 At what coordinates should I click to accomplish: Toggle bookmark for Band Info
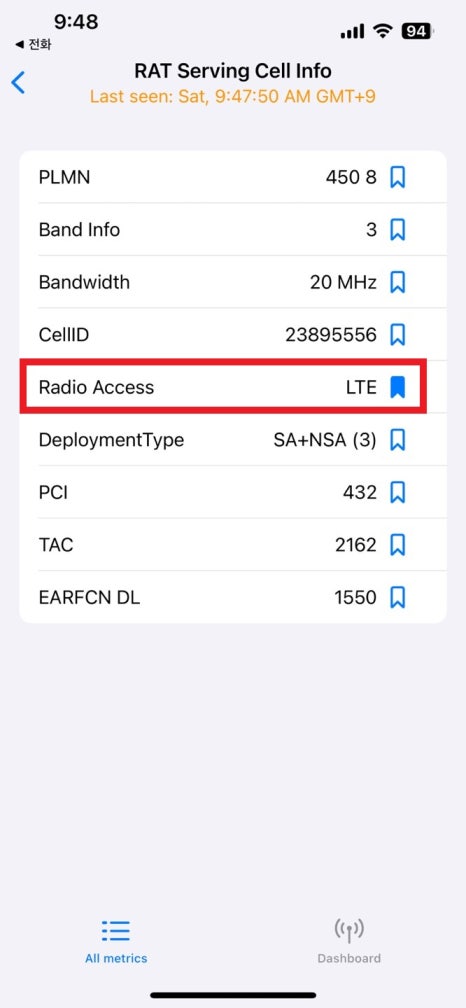coord(398,230)
